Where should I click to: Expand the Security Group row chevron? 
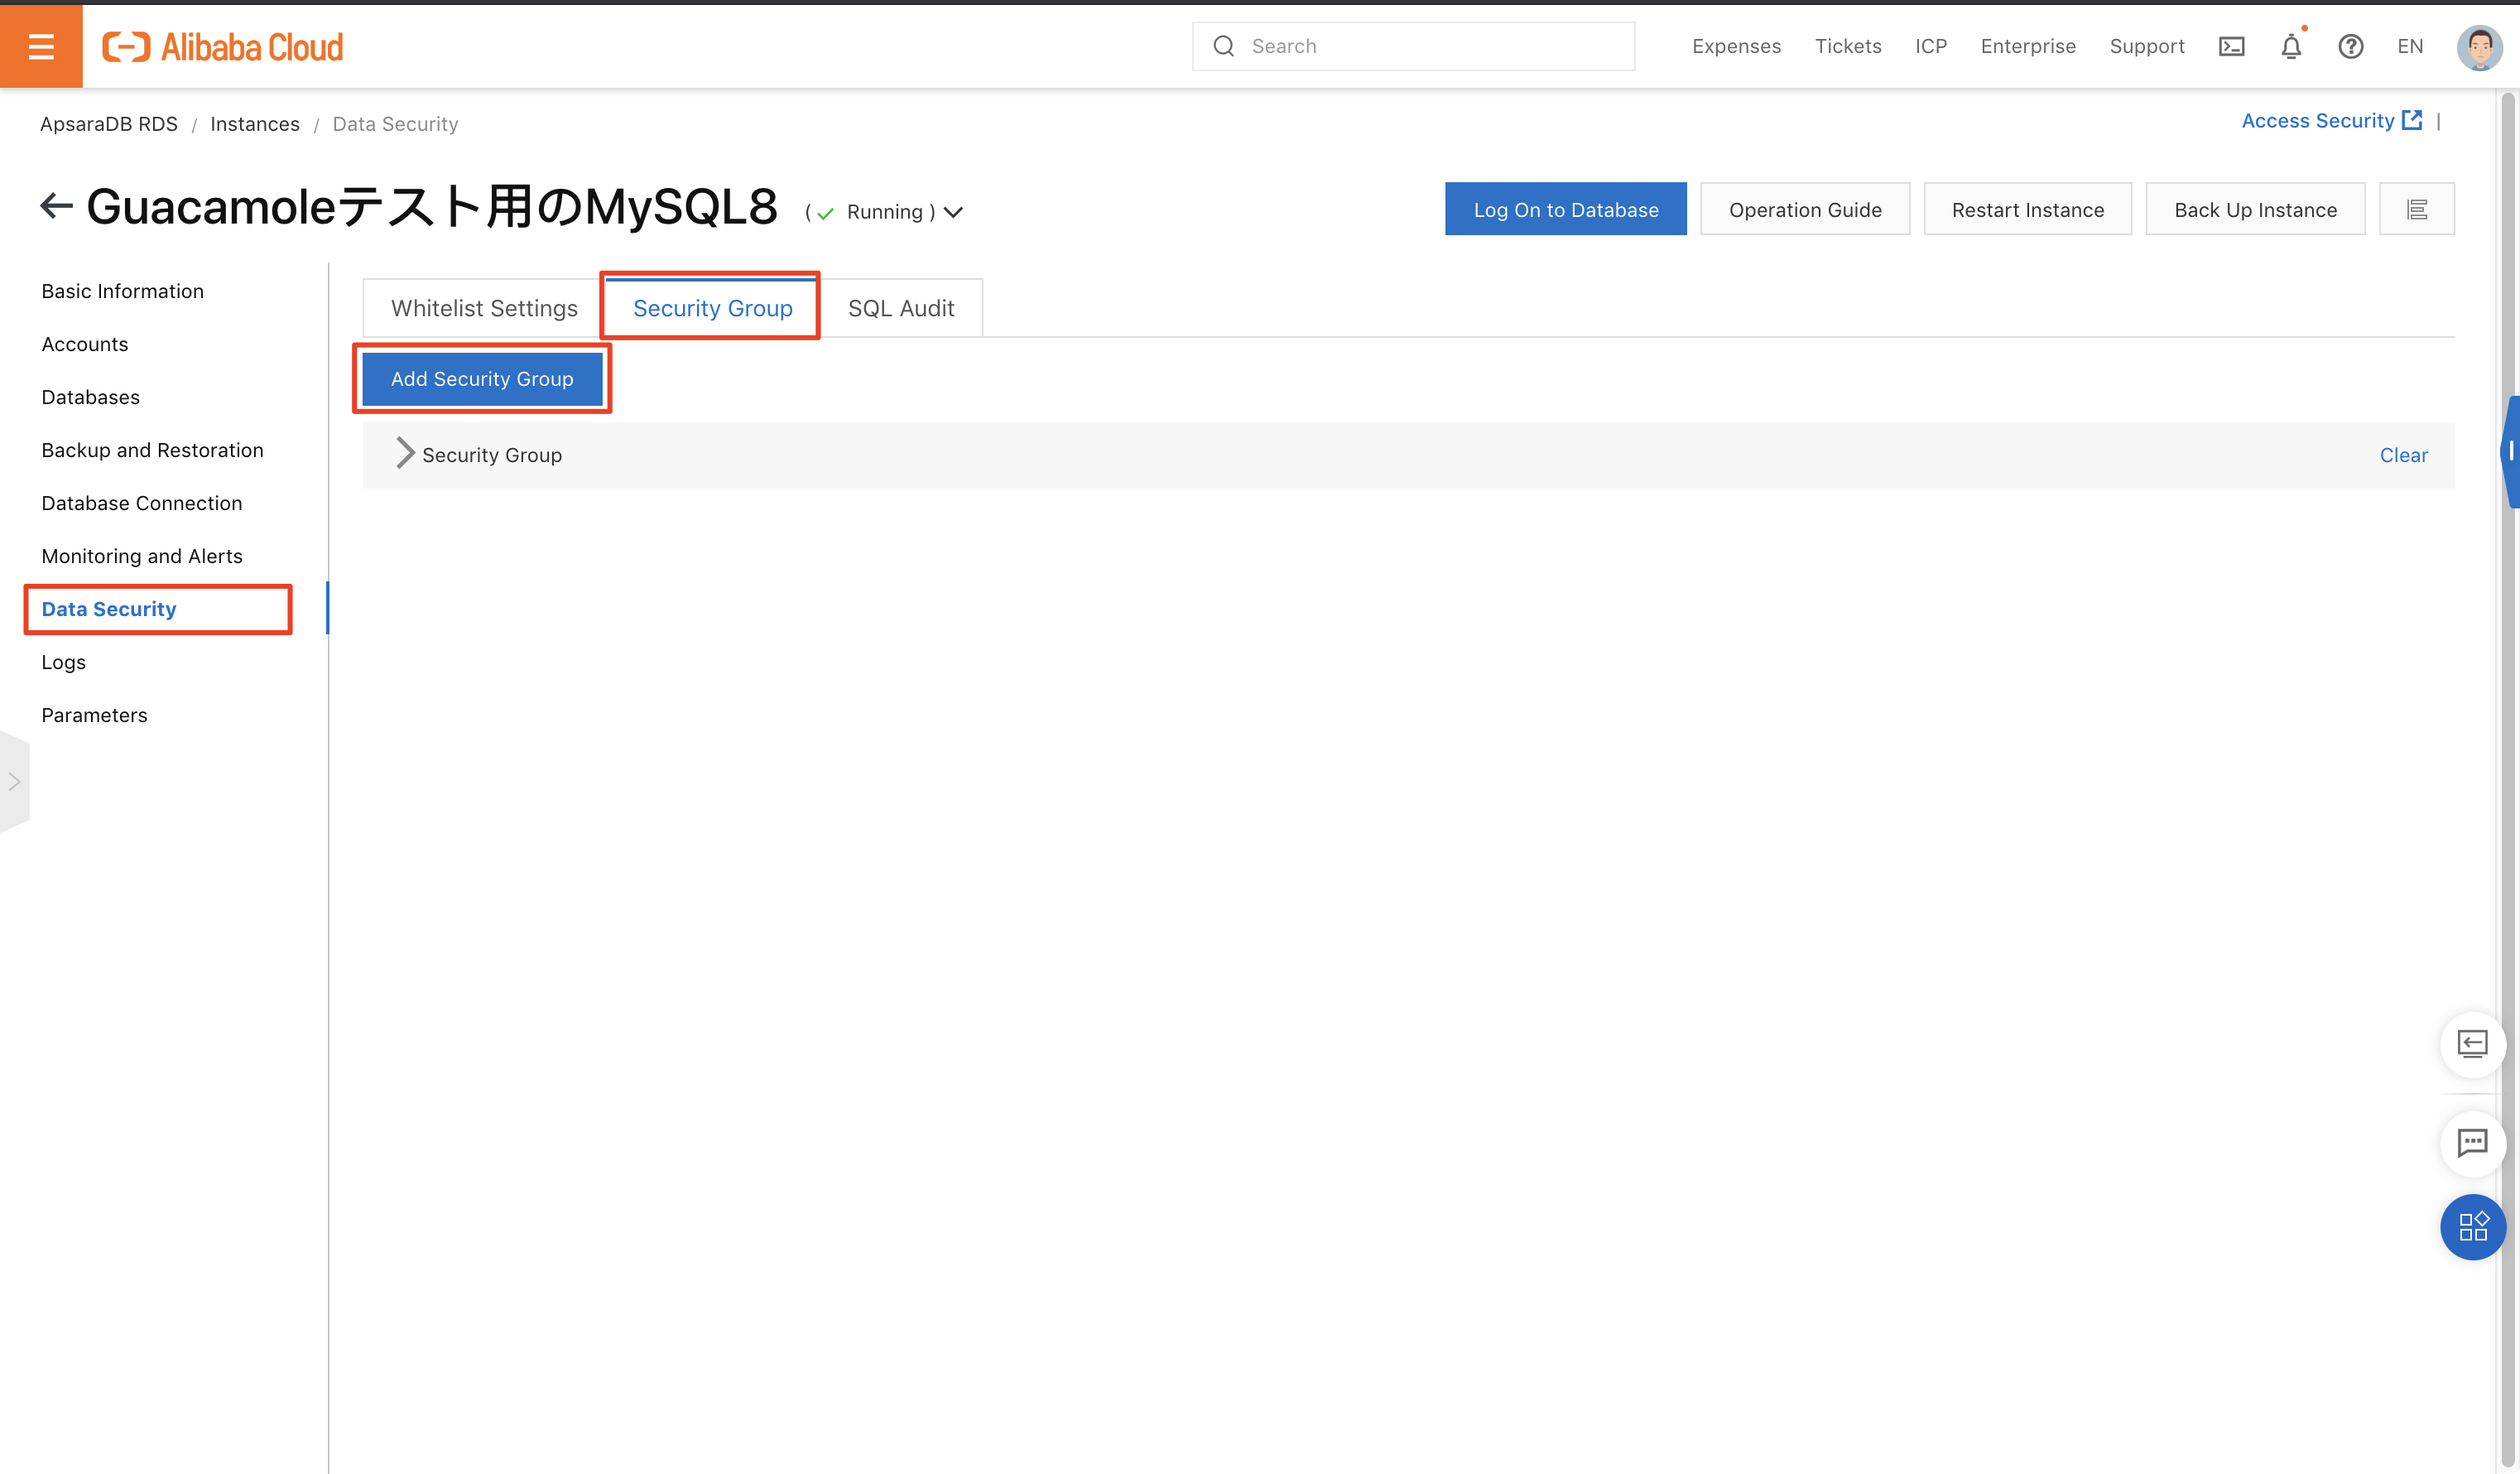pos(404,453)
